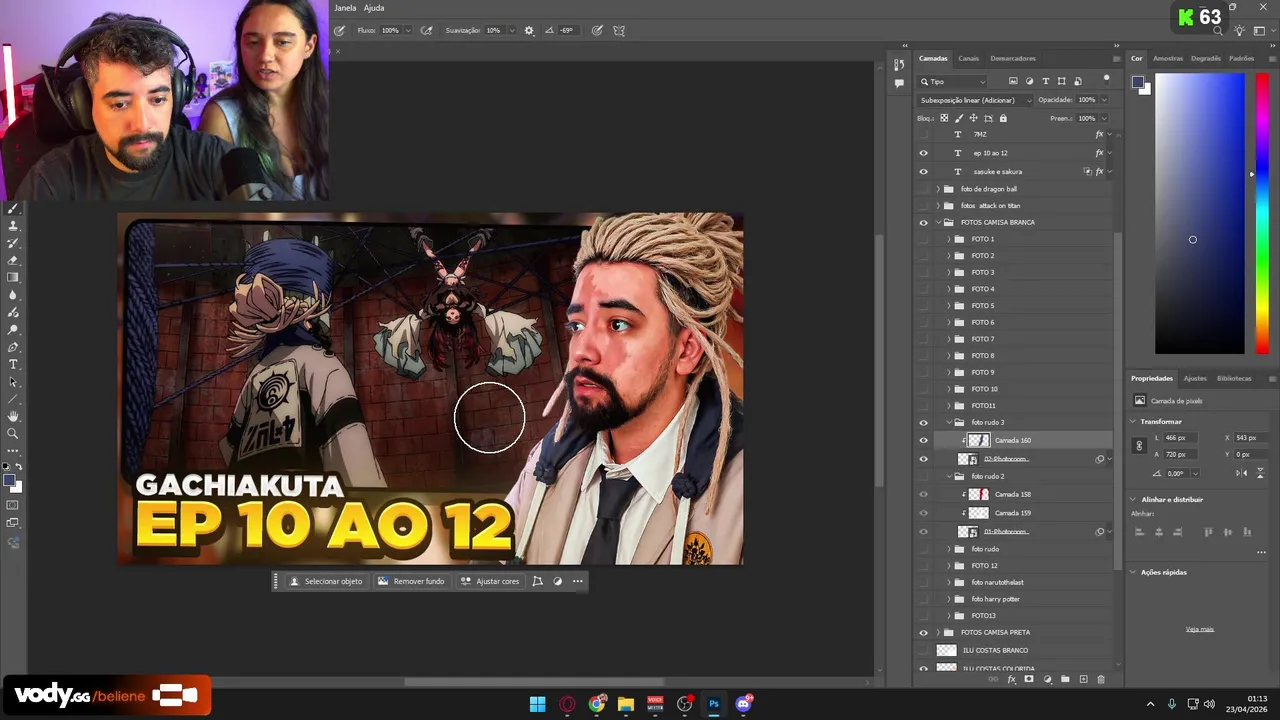Select the Clone Stamp tool
Screen dimensions: 1280x720
(13, 226)
